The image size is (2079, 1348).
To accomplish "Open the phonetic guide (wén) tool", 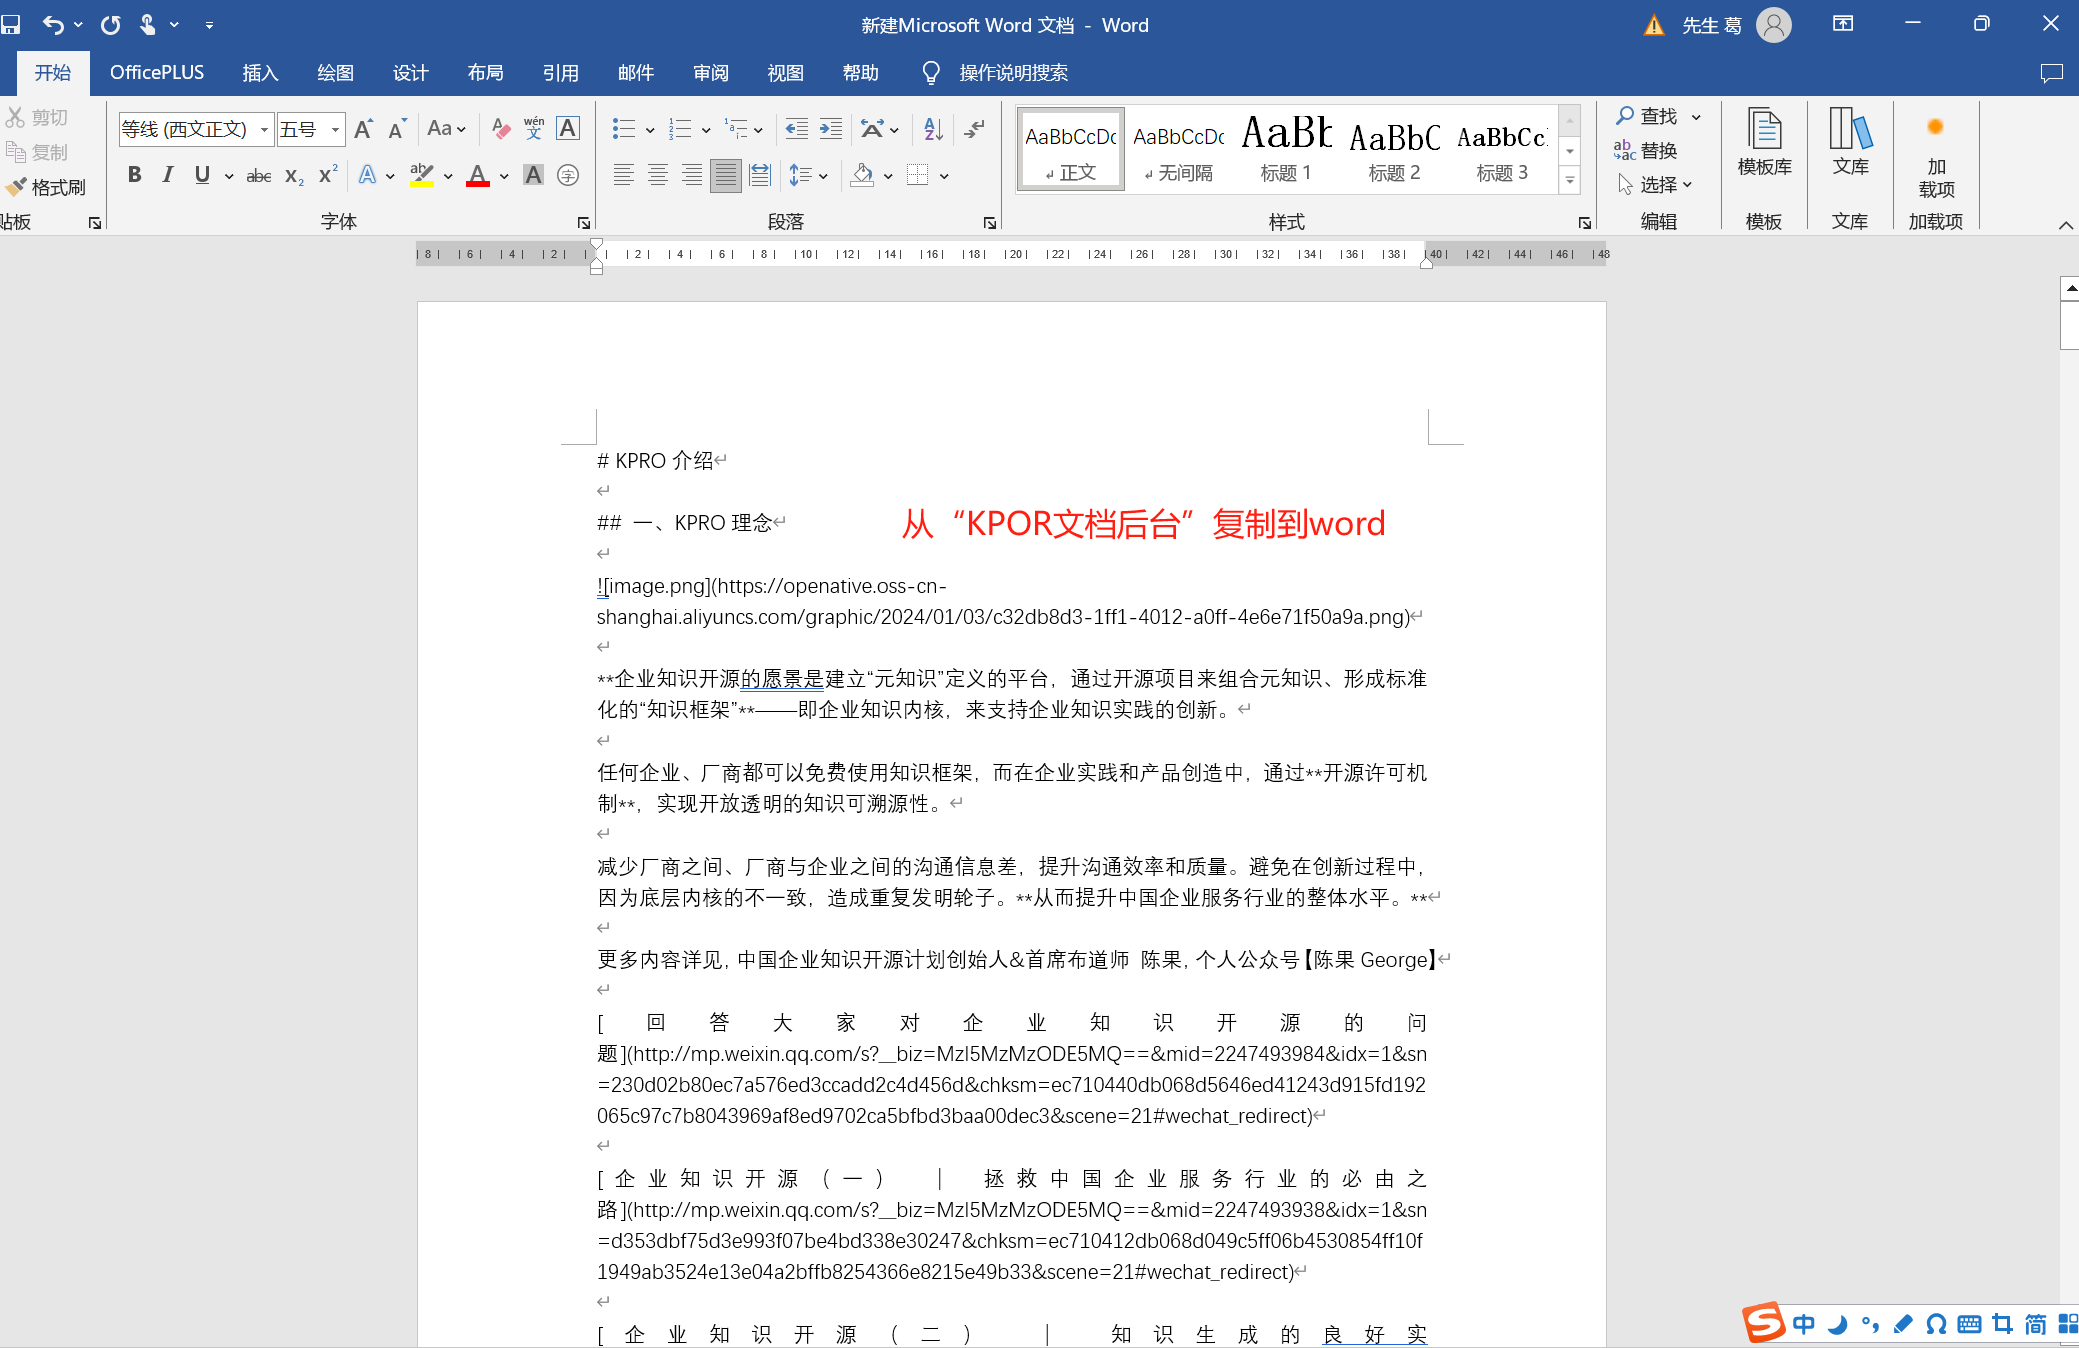I will (534, 129).
